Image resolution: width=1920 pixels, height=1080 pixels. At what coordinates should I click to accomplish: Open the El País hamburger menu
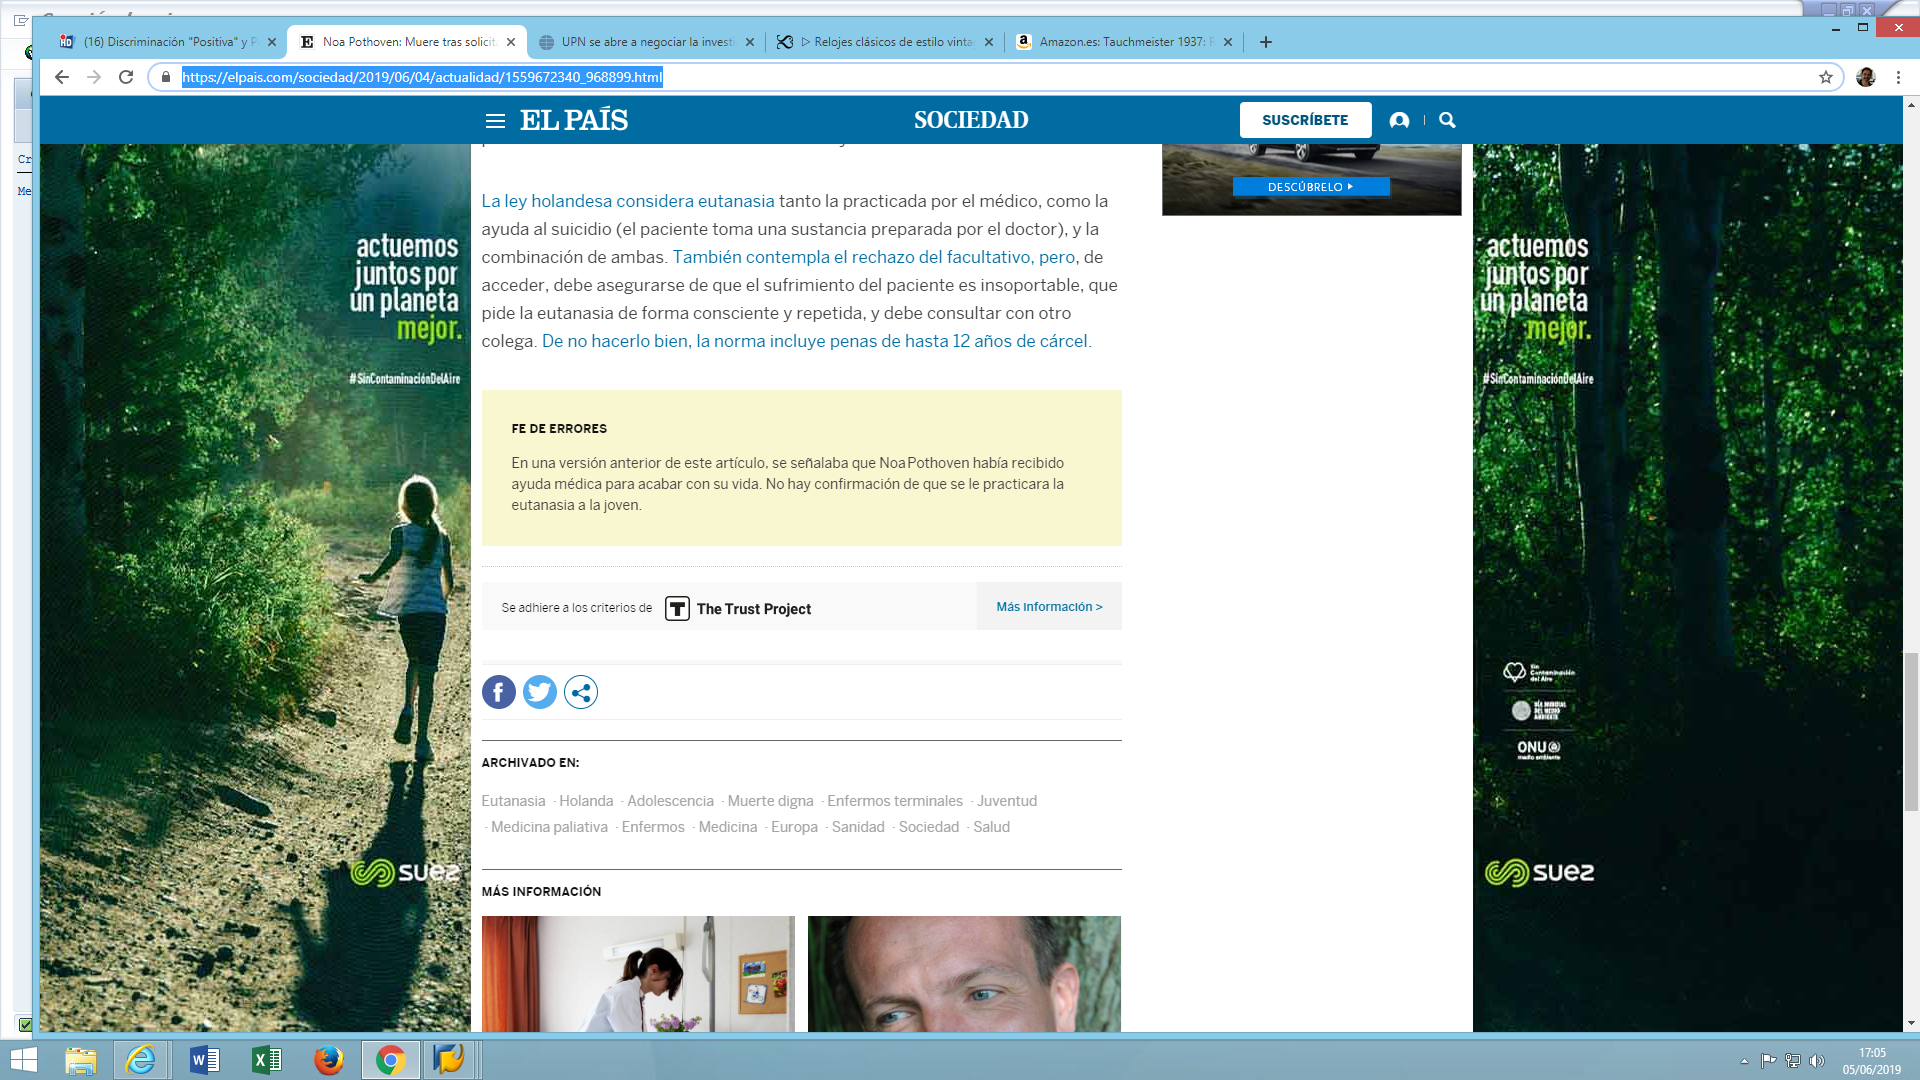pyautogui.click(x=495, y=121)
